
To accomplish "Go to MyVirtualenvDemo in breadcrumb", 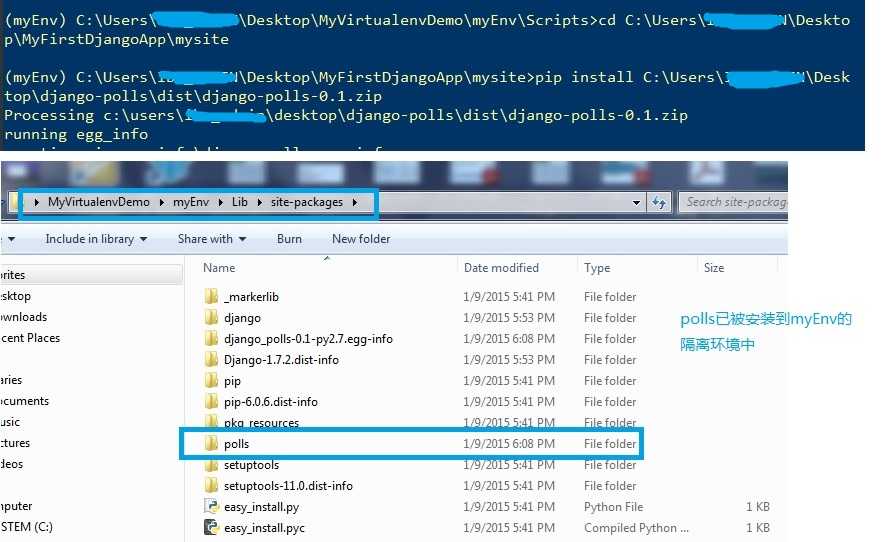I will click(99, 202).
